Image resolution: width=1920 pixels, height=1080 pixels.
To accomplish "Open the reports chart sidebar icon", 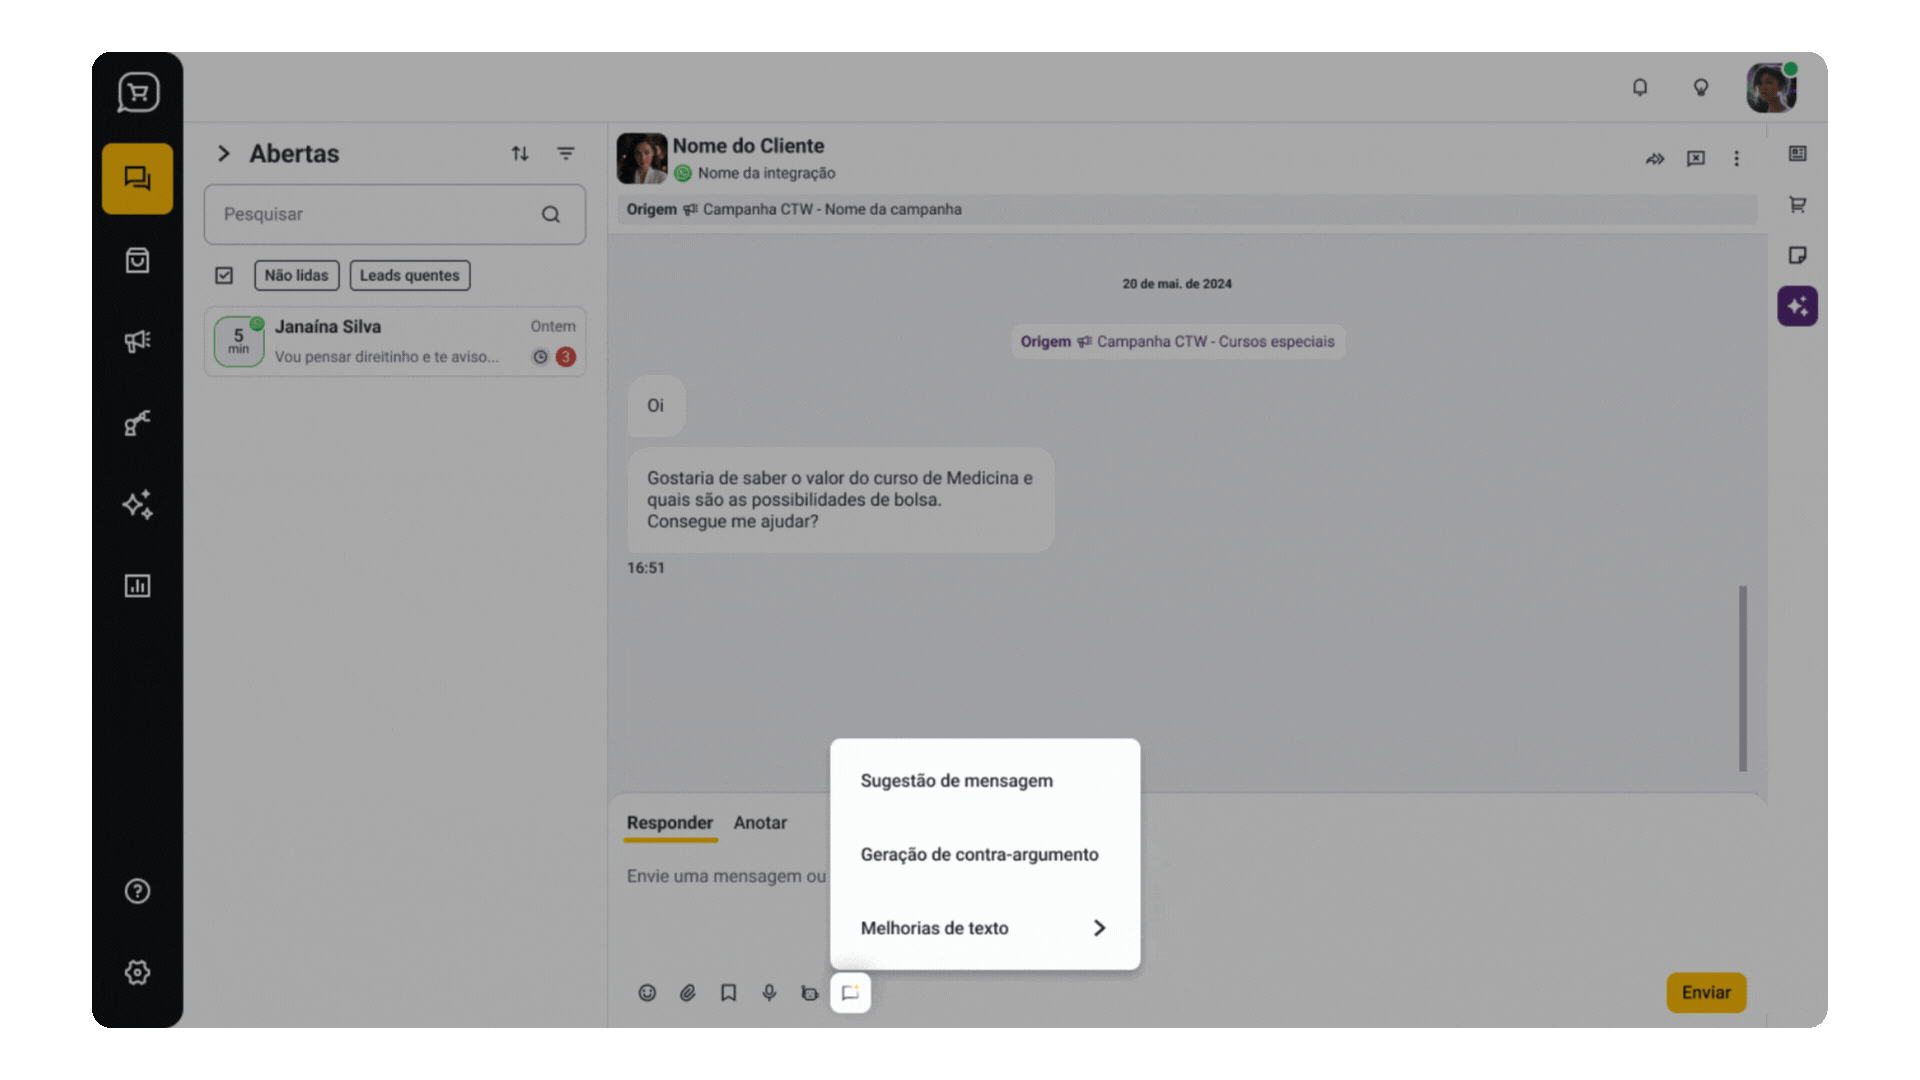I will [x=137, y=586].
